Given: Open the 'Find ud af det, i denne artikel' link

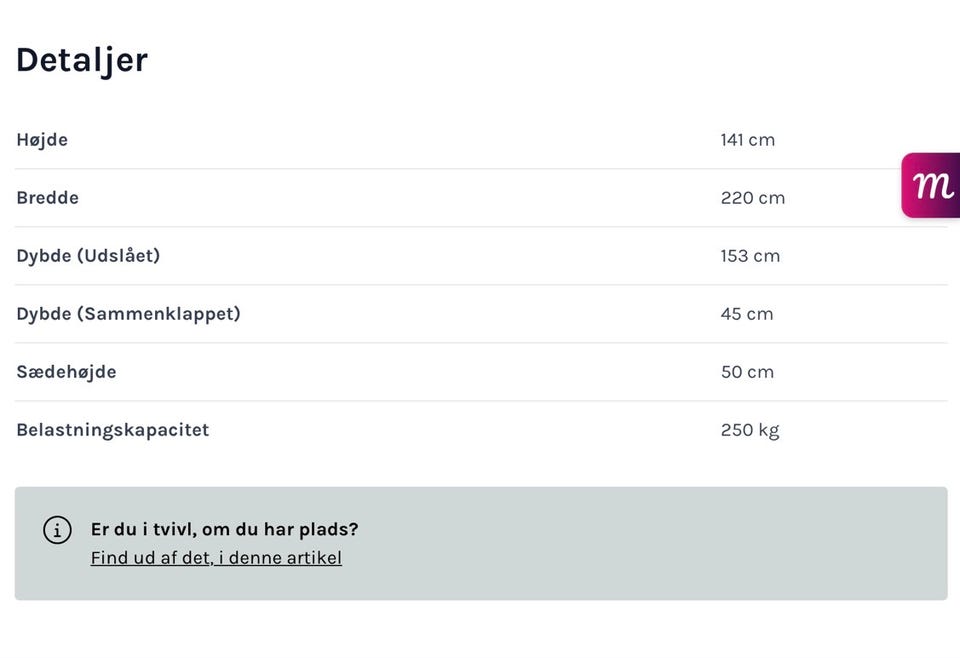Looking at the screenshot, I should 216,558.
